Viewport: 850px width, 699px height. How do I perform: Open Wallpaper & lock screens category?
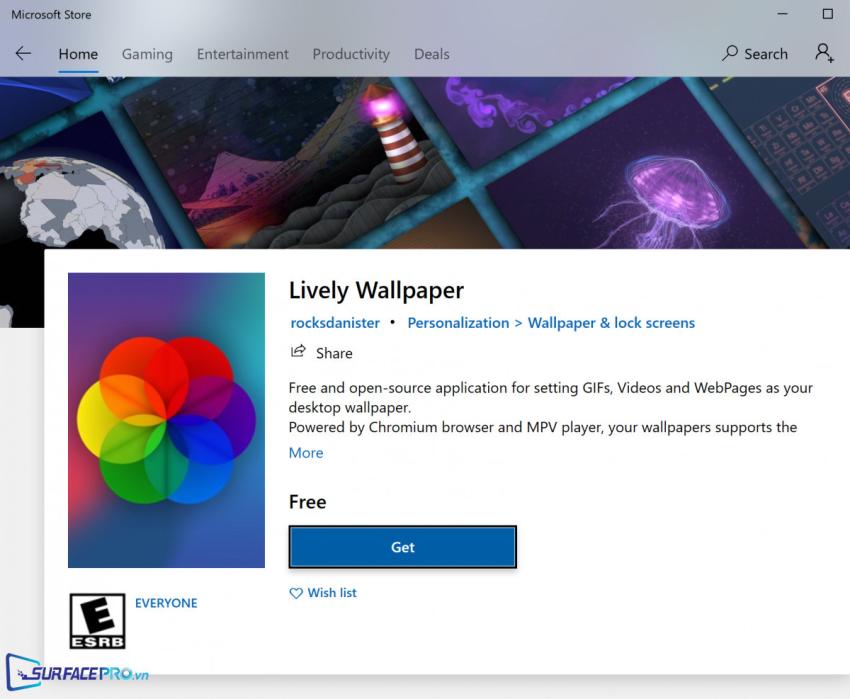pos(611,323)
